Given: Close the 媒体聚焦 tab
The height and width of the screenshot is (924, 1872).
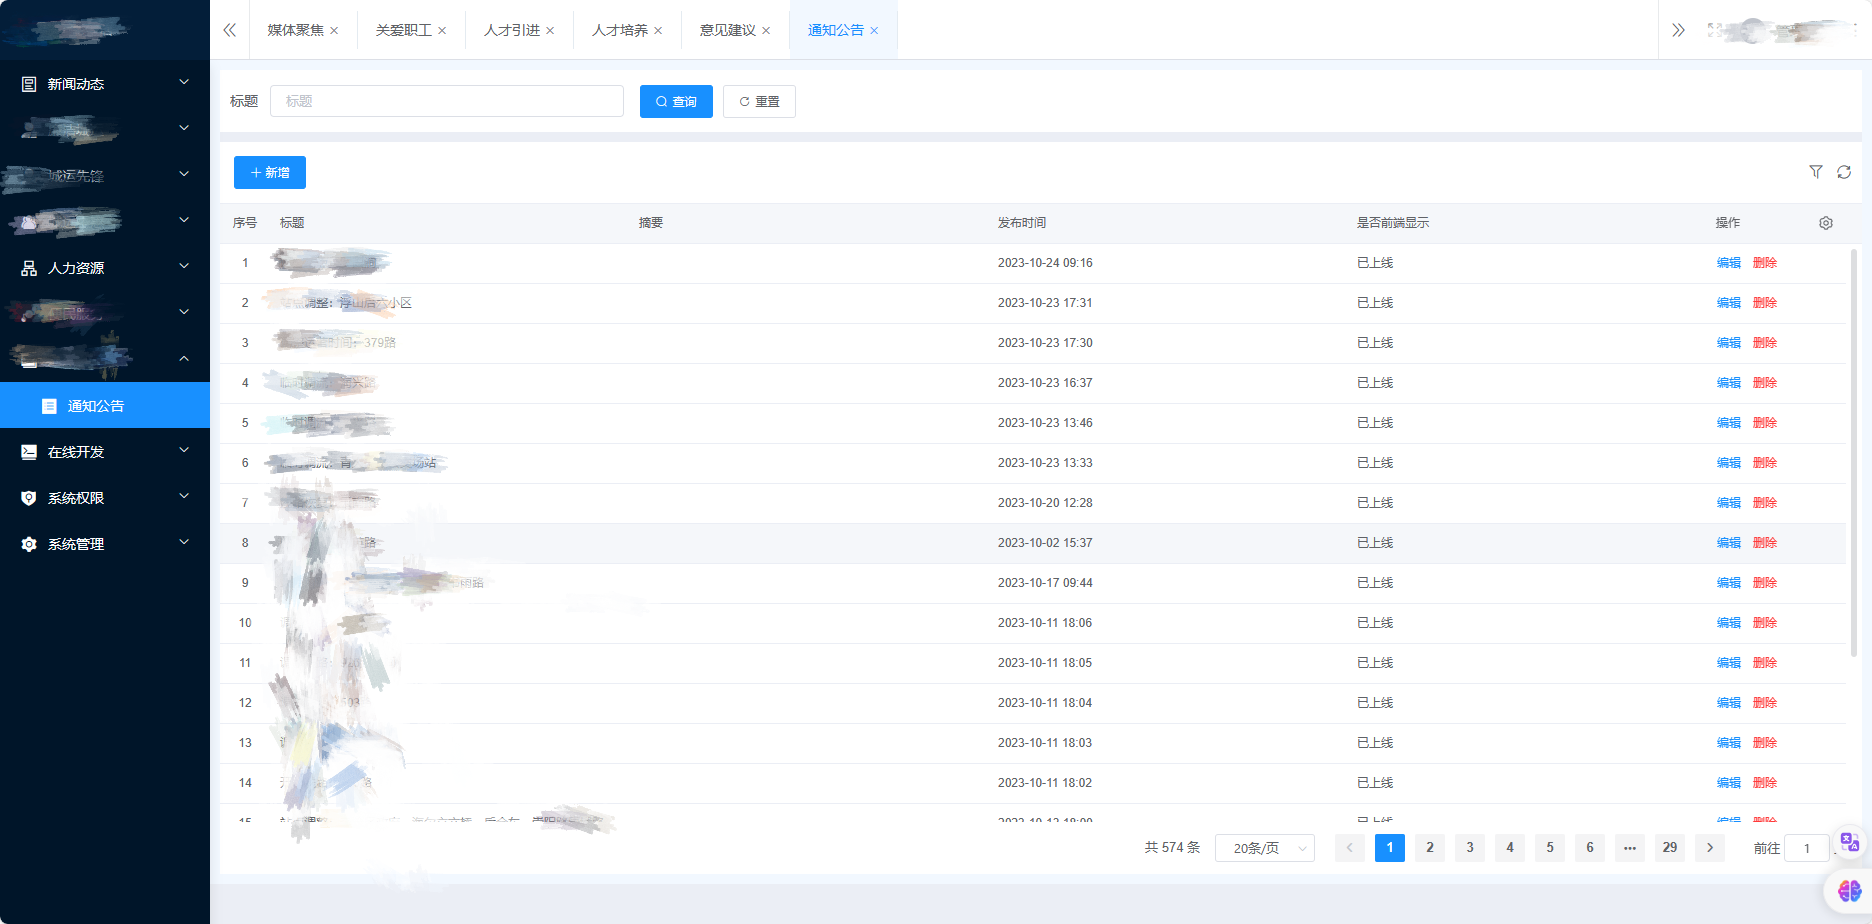Looking at the screenshot, I should pyautogui.click(x=334, y=31).
